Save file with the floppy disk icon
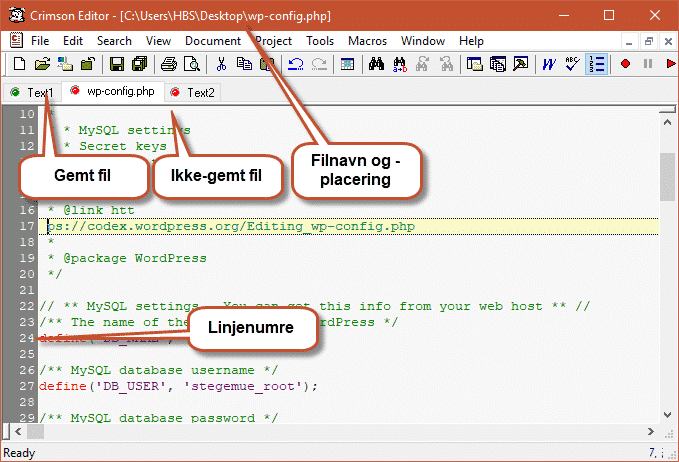 click(116, 64)
